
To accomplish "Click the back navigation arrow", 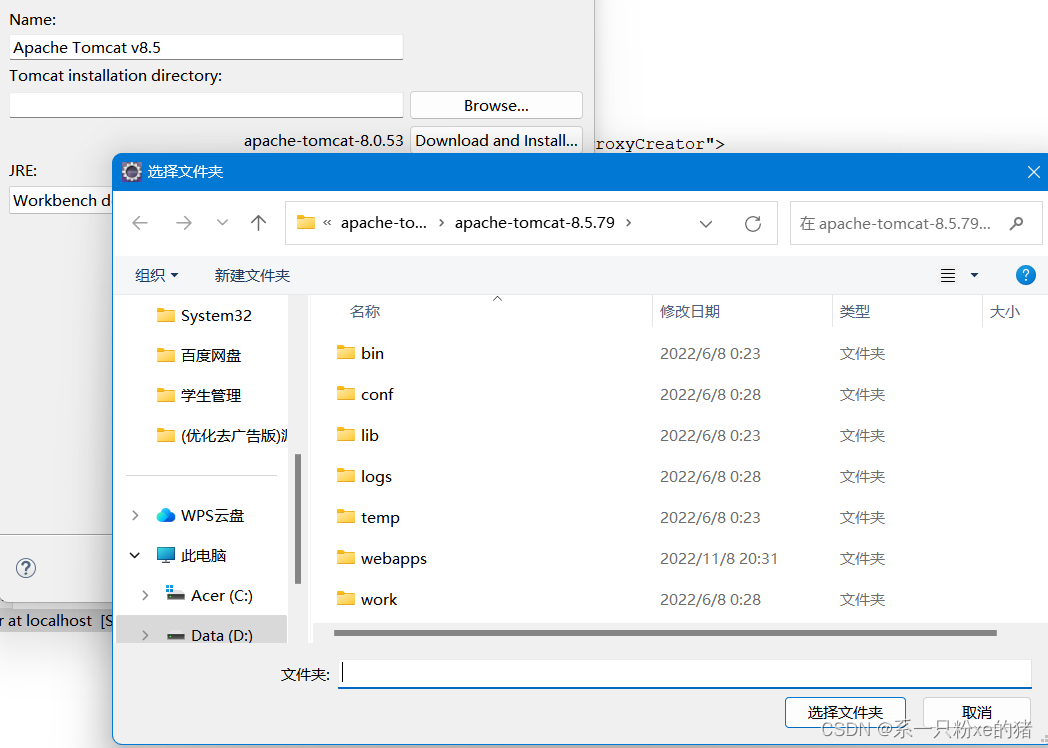I will tap(139, 222).
